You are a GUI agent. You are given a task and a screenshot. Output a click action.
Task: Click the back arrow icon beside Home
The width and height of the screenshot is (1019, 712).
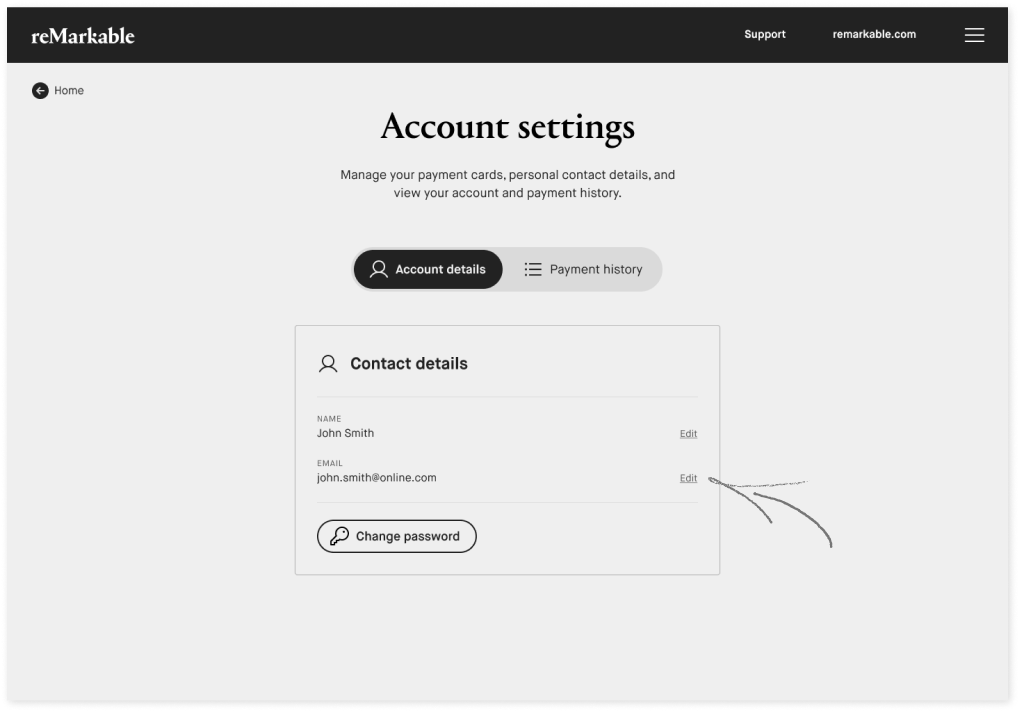click(x=40, y=90)
